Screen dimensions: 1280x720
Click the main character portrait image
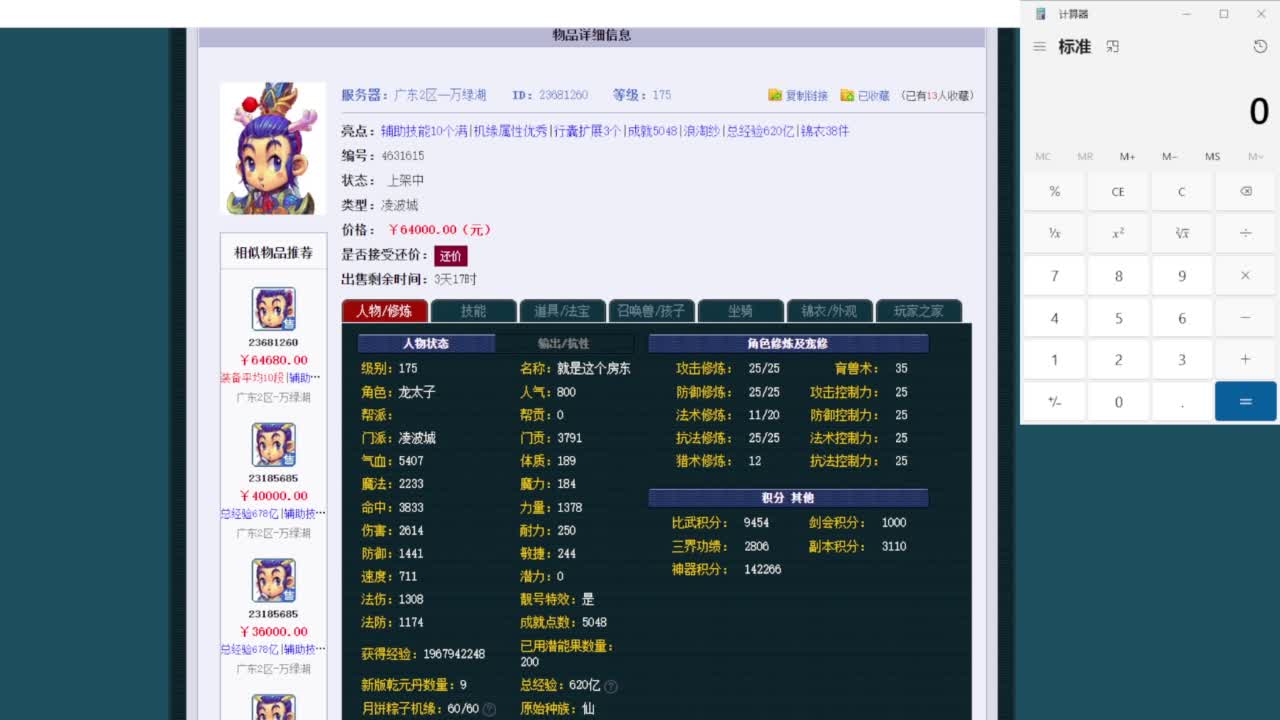273,148
